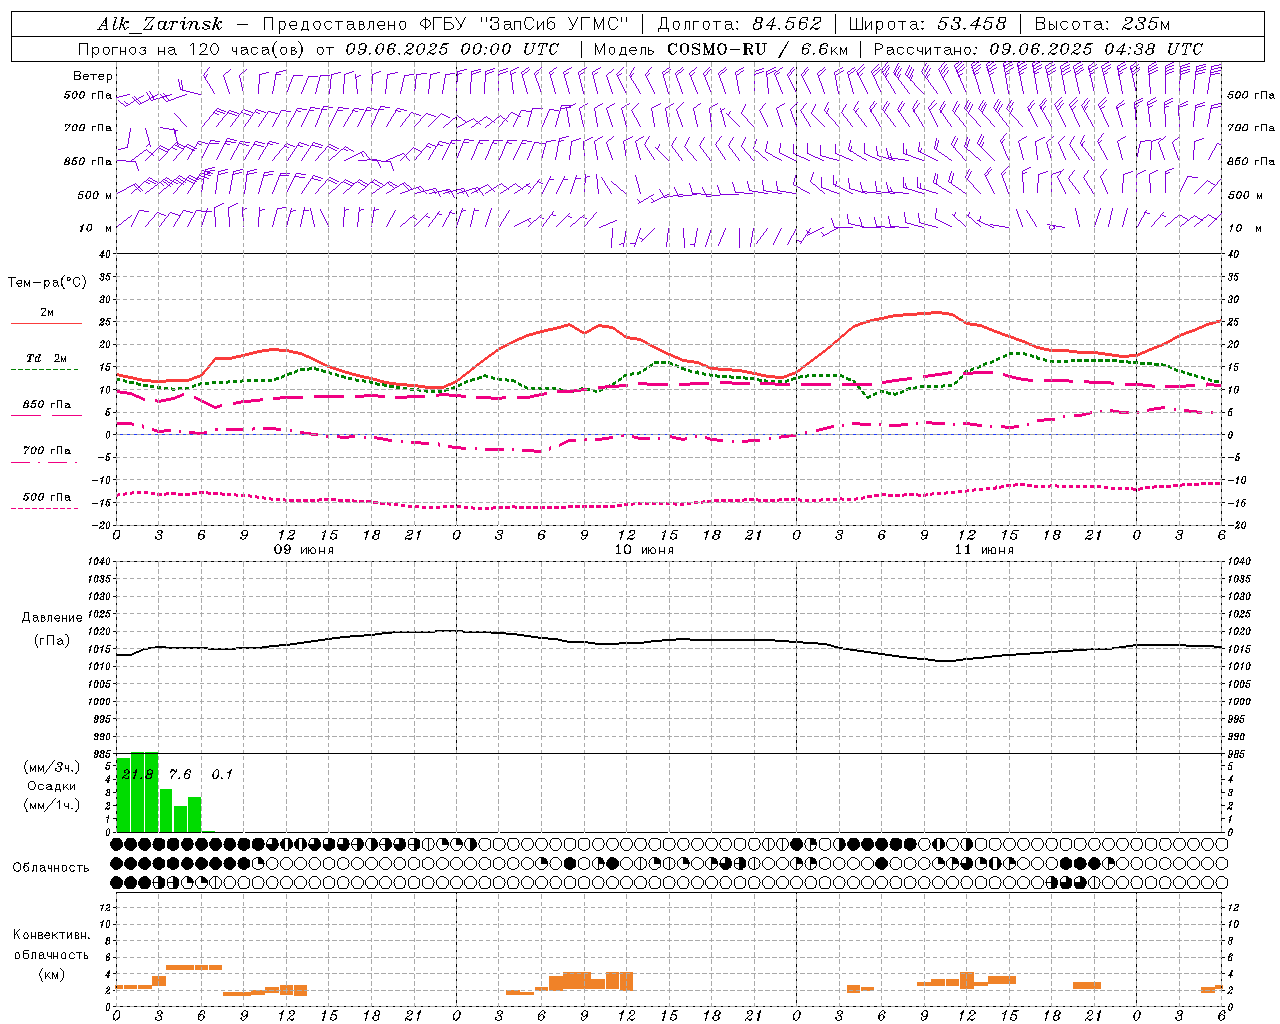Click the 10 июня date label
Image resolution: width=1280 pixels, height=1024 pixels.
point(643,550)
